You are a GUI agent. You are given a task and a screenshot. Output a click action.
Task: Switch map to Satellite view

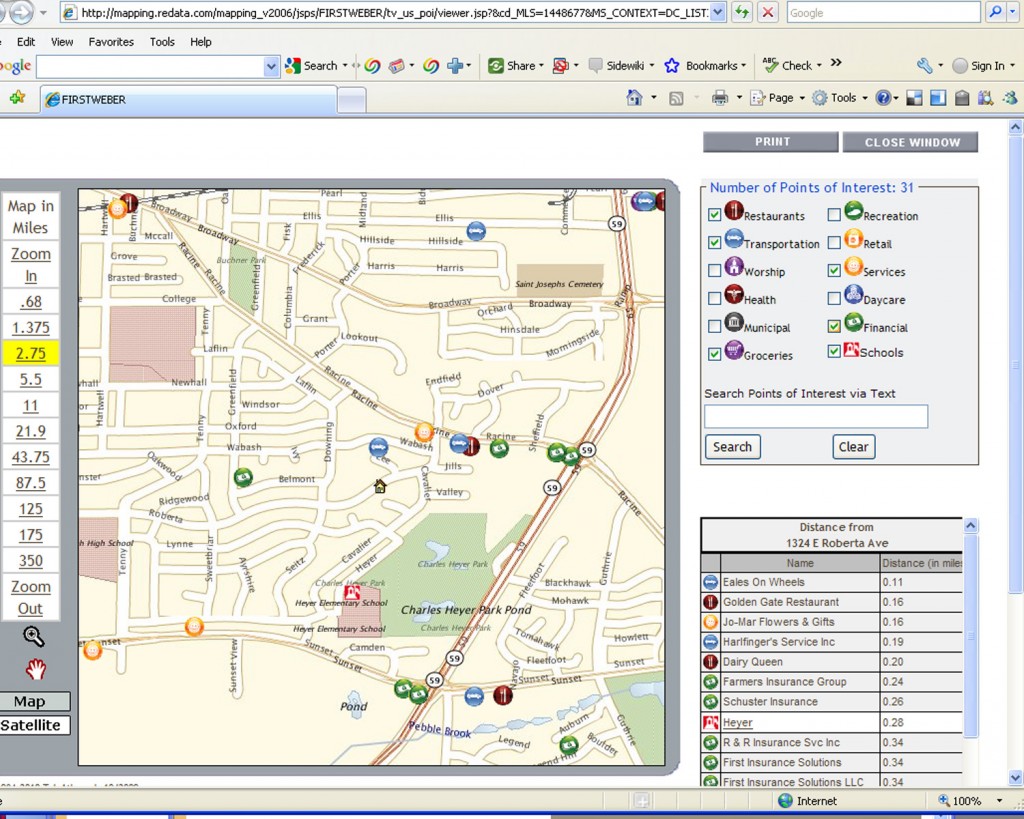(x=35, y=725)
